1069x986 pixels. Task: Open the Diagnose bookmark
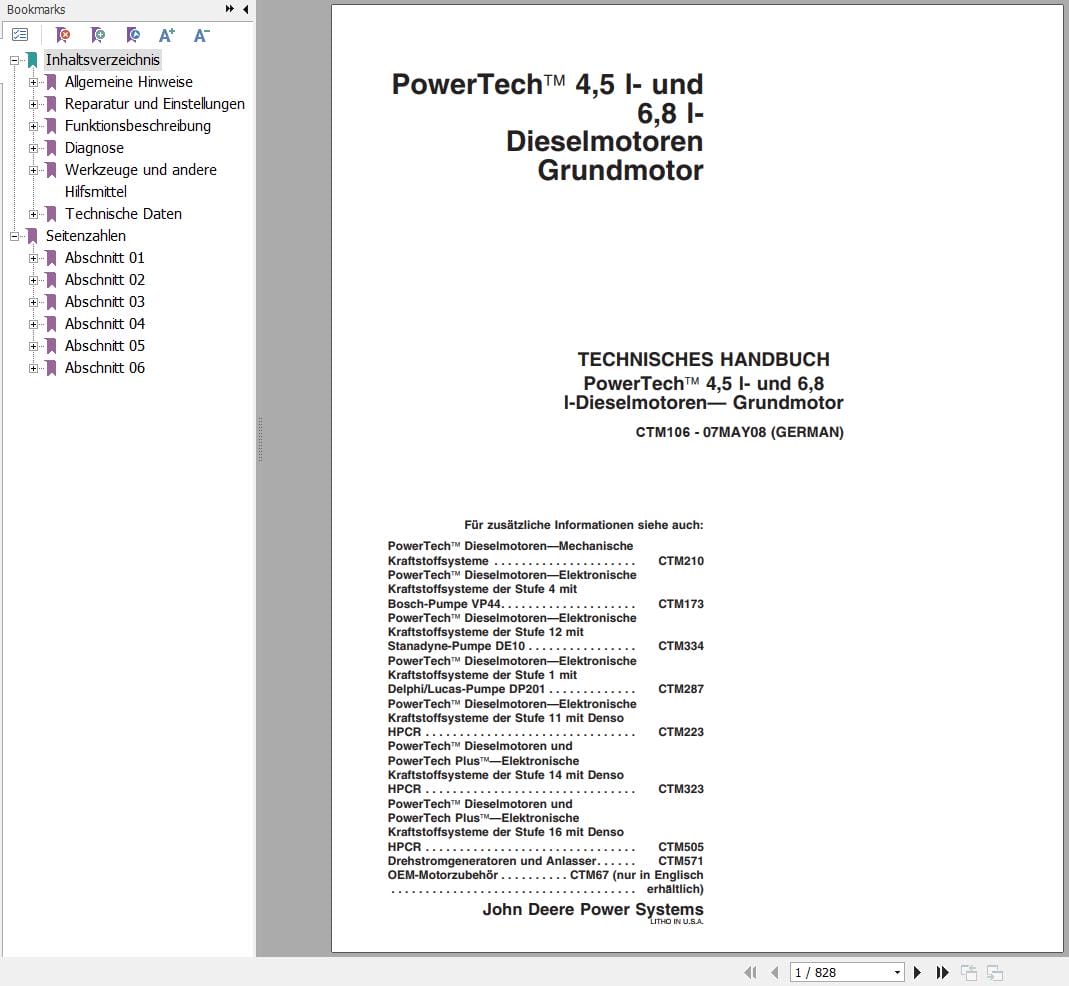click(x=94, y=148)
